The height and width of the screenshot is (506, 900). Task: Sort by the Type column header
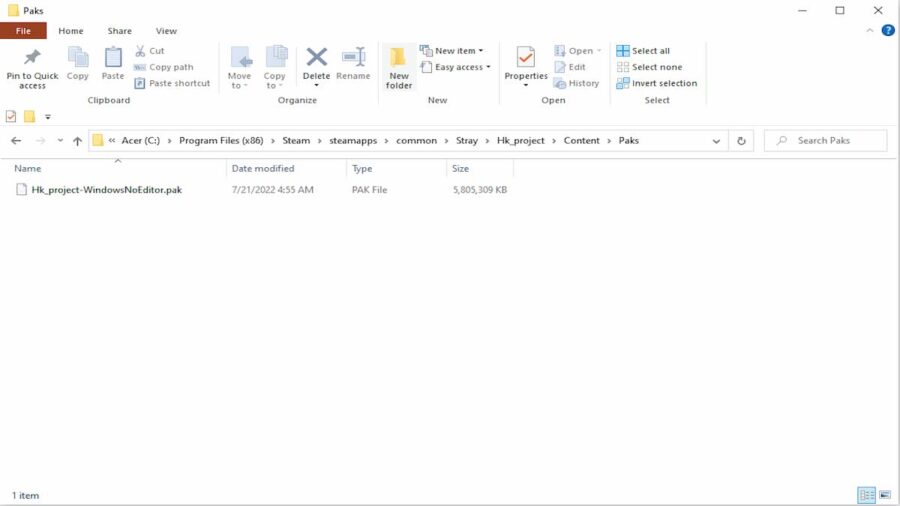tap(362, 169)
